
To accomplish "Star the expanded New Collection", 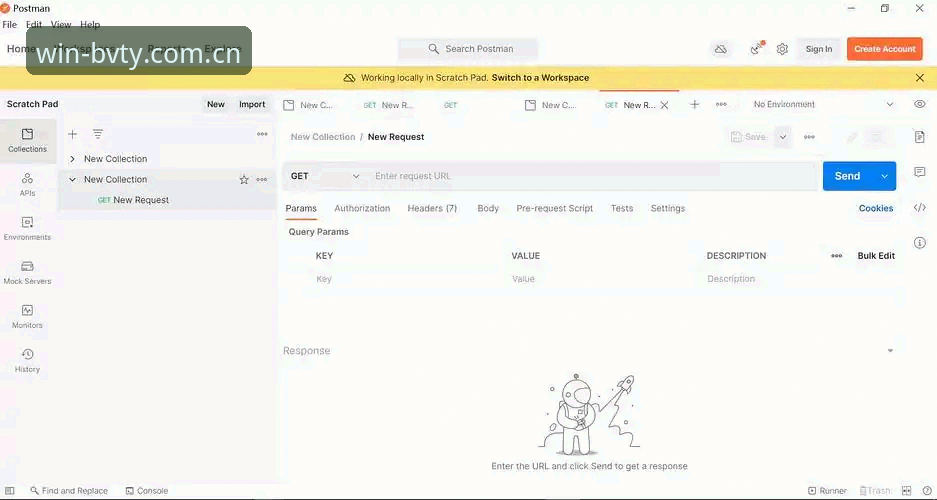I will tap(244, 179).
